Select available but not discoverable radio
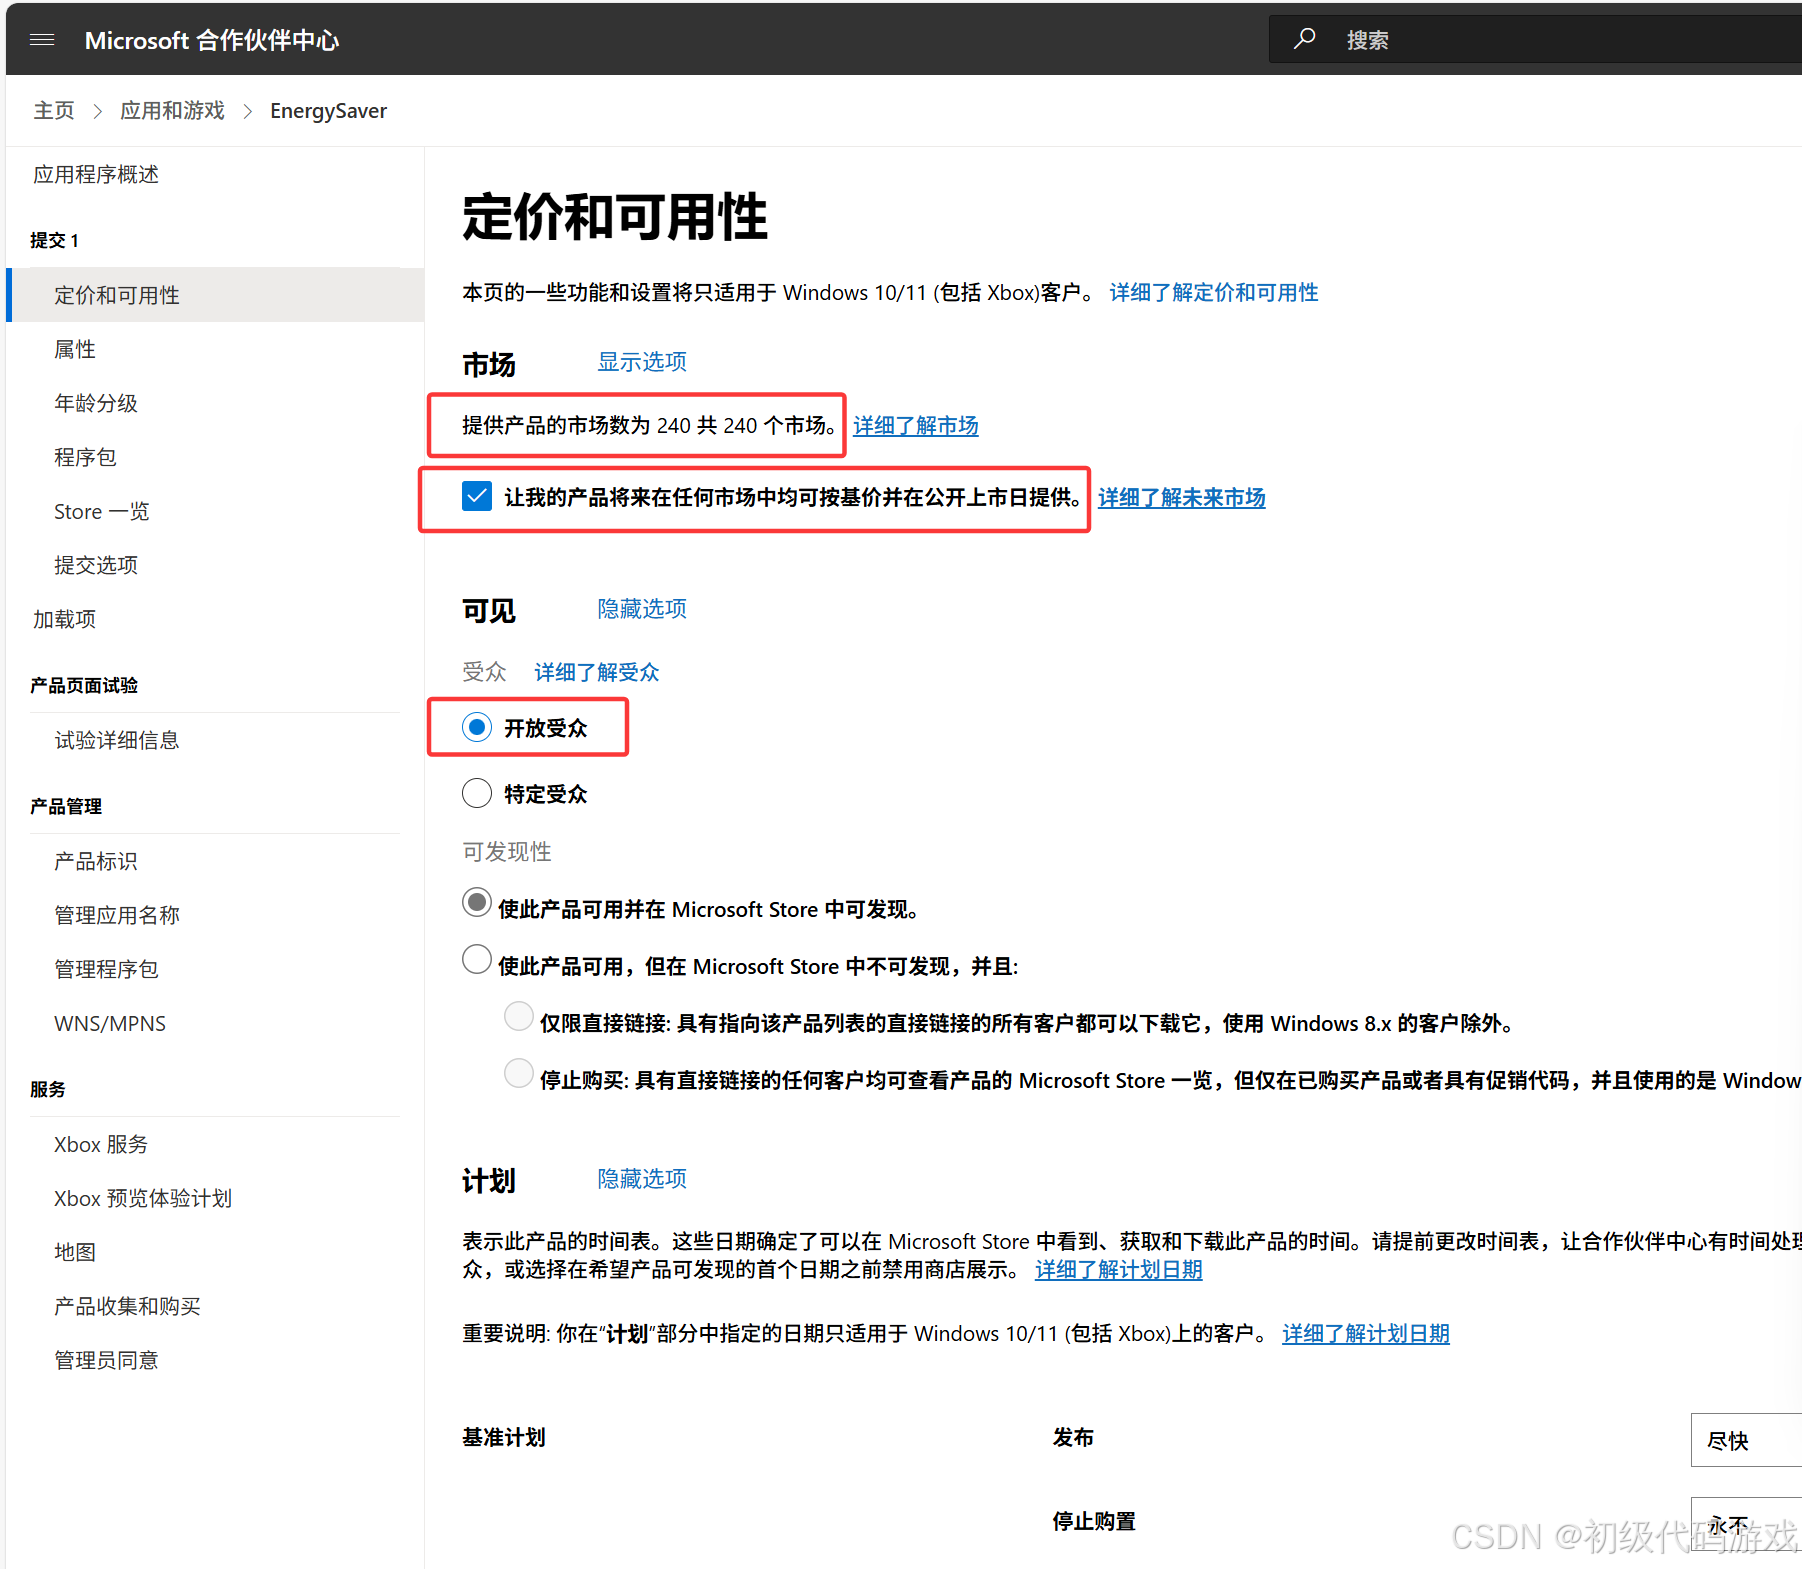Viewport: 1802px width, 1569px height. coord(477,959)
